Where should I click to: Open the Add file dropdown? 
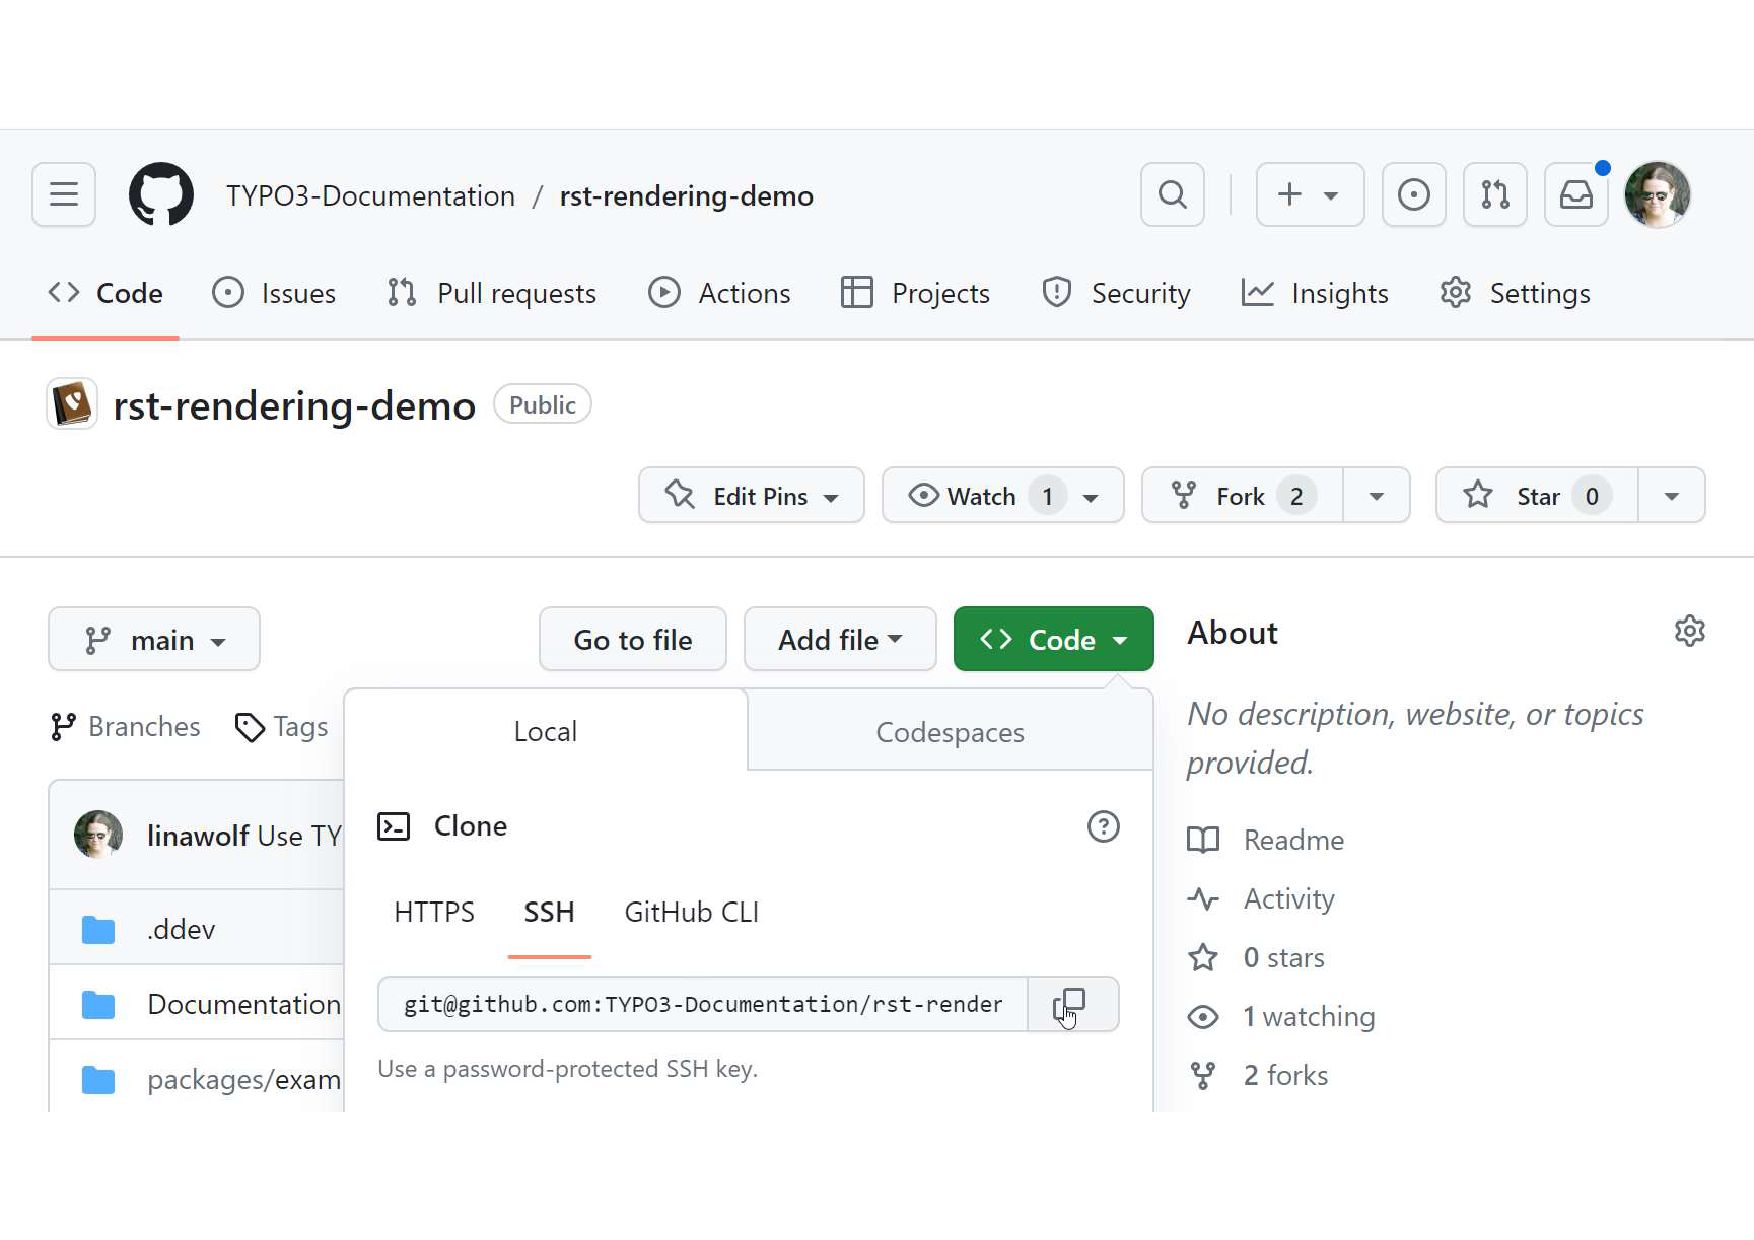(840, 639)
